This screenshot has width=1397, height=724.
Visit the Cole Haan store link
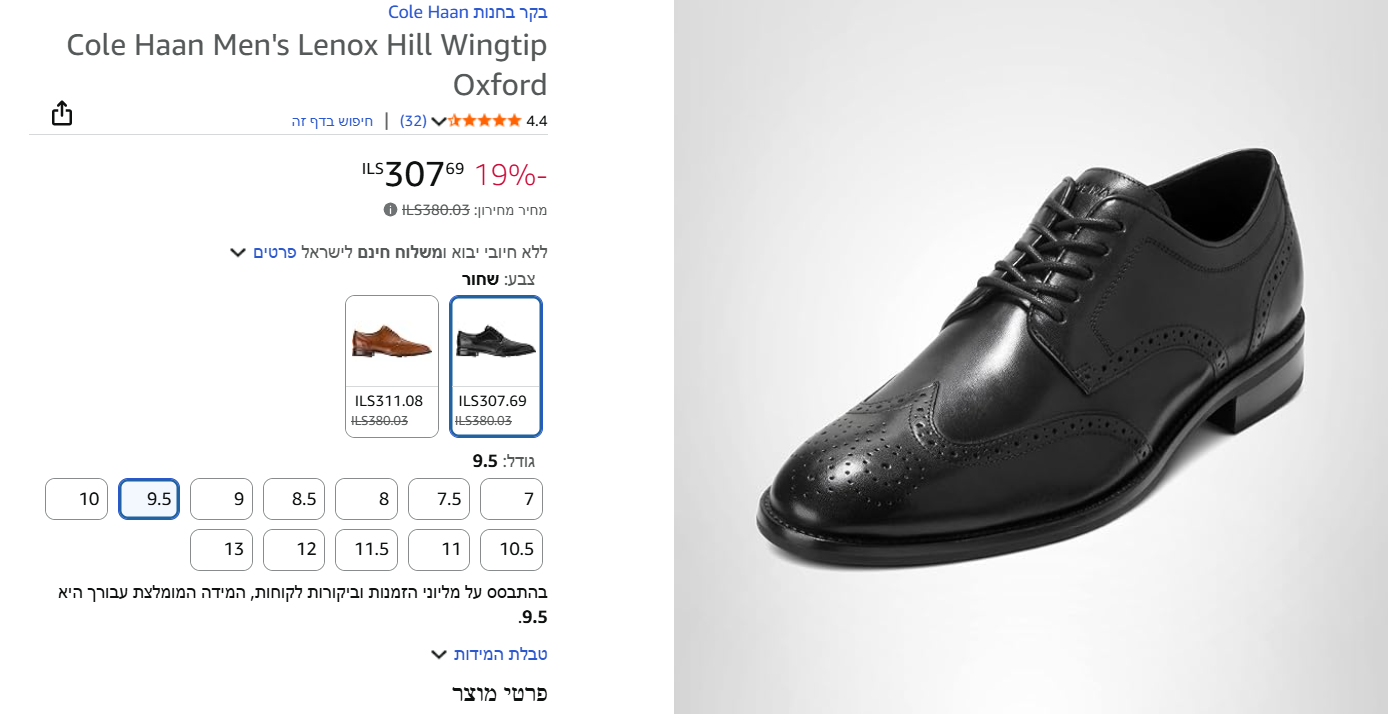click(468, 13)
